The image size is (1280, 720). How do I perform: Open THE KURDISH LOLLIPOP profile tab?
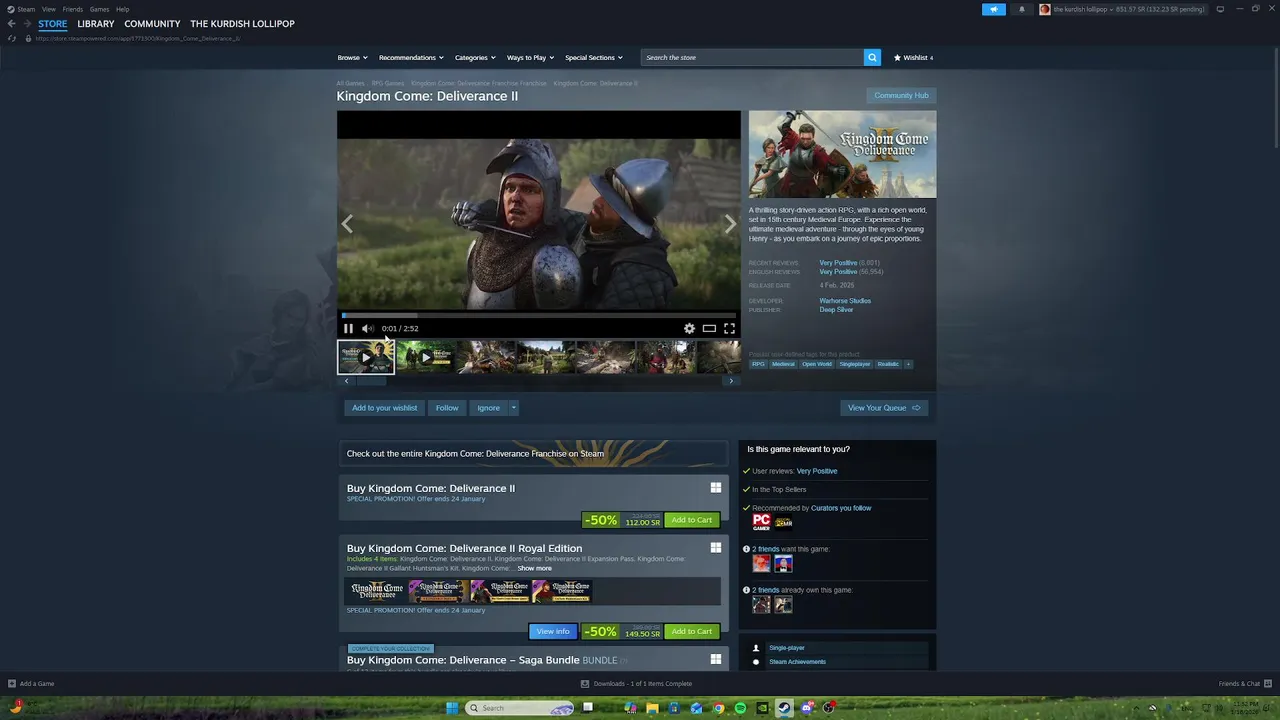click(242, 23)
